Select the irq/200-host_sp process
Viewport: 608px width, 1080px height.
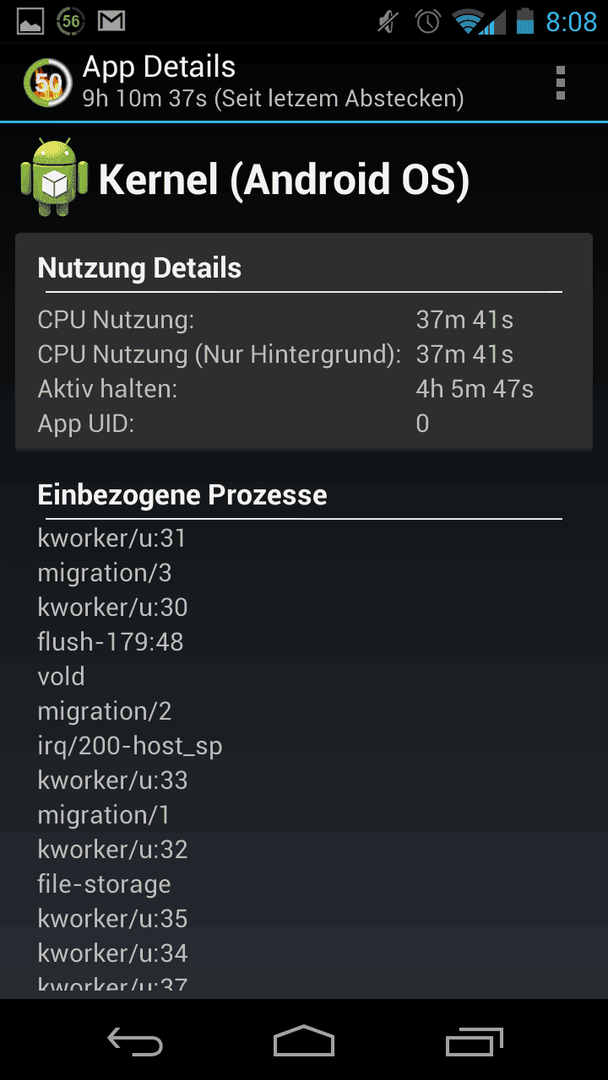(130, 746)
